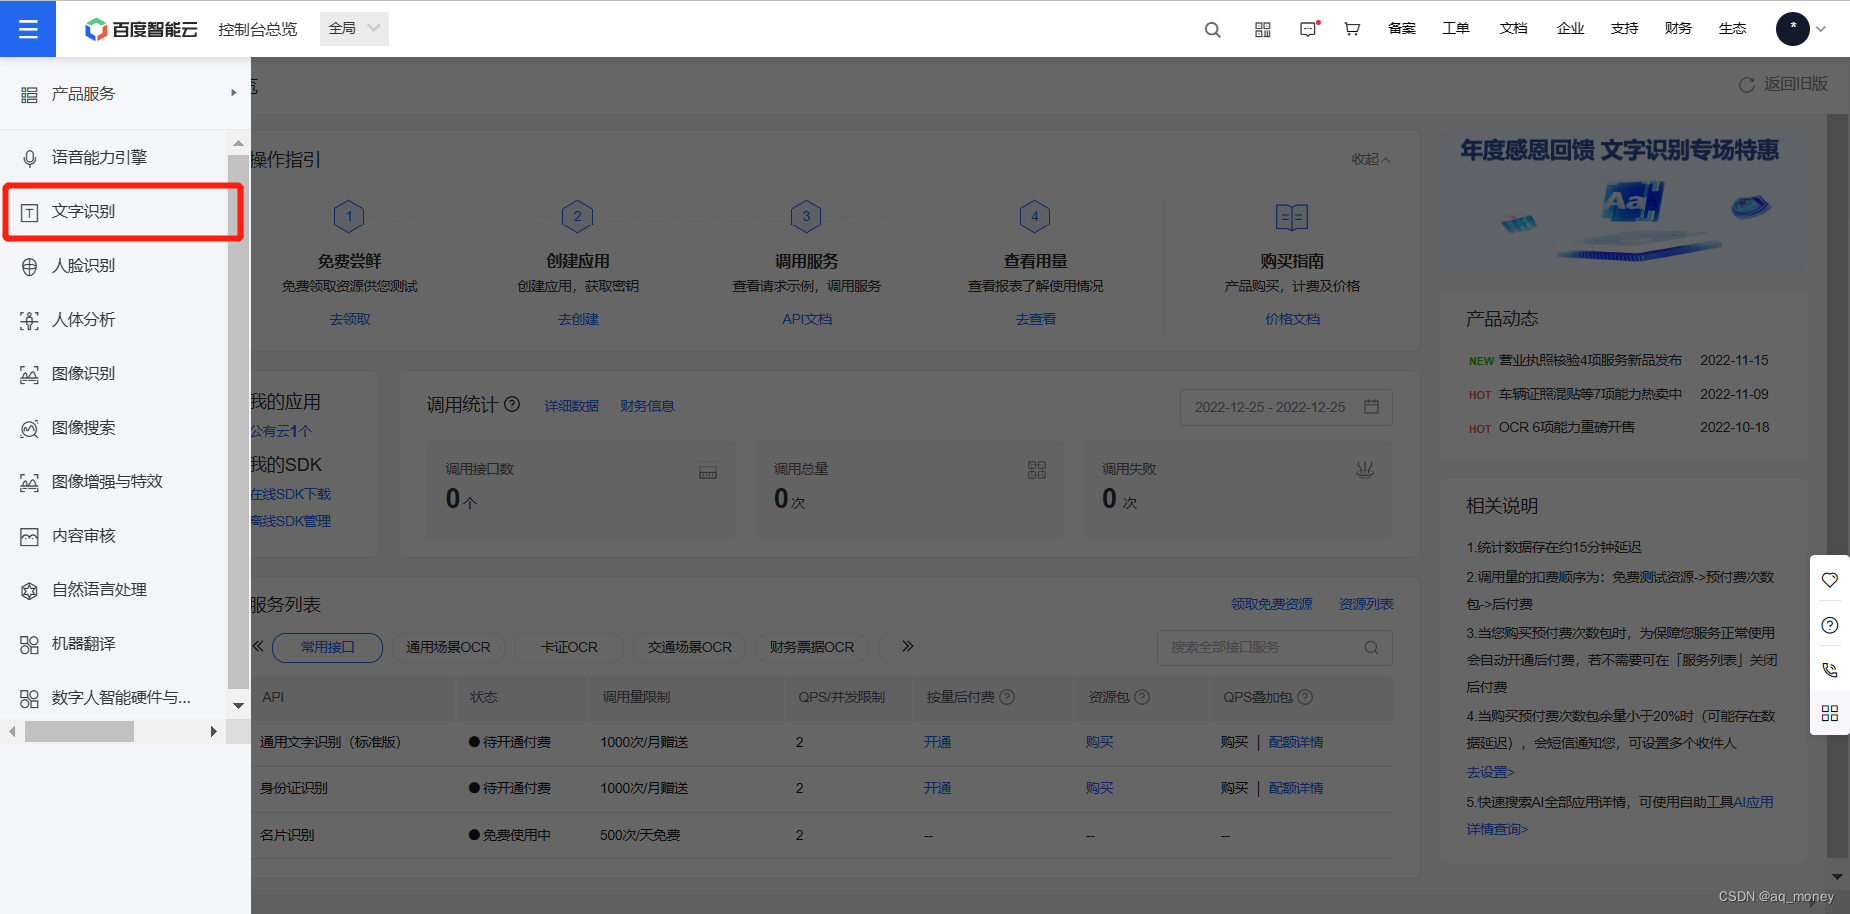
Task: Click the Baidu AI Cloud logo
Action: click(x=141, y=29)
